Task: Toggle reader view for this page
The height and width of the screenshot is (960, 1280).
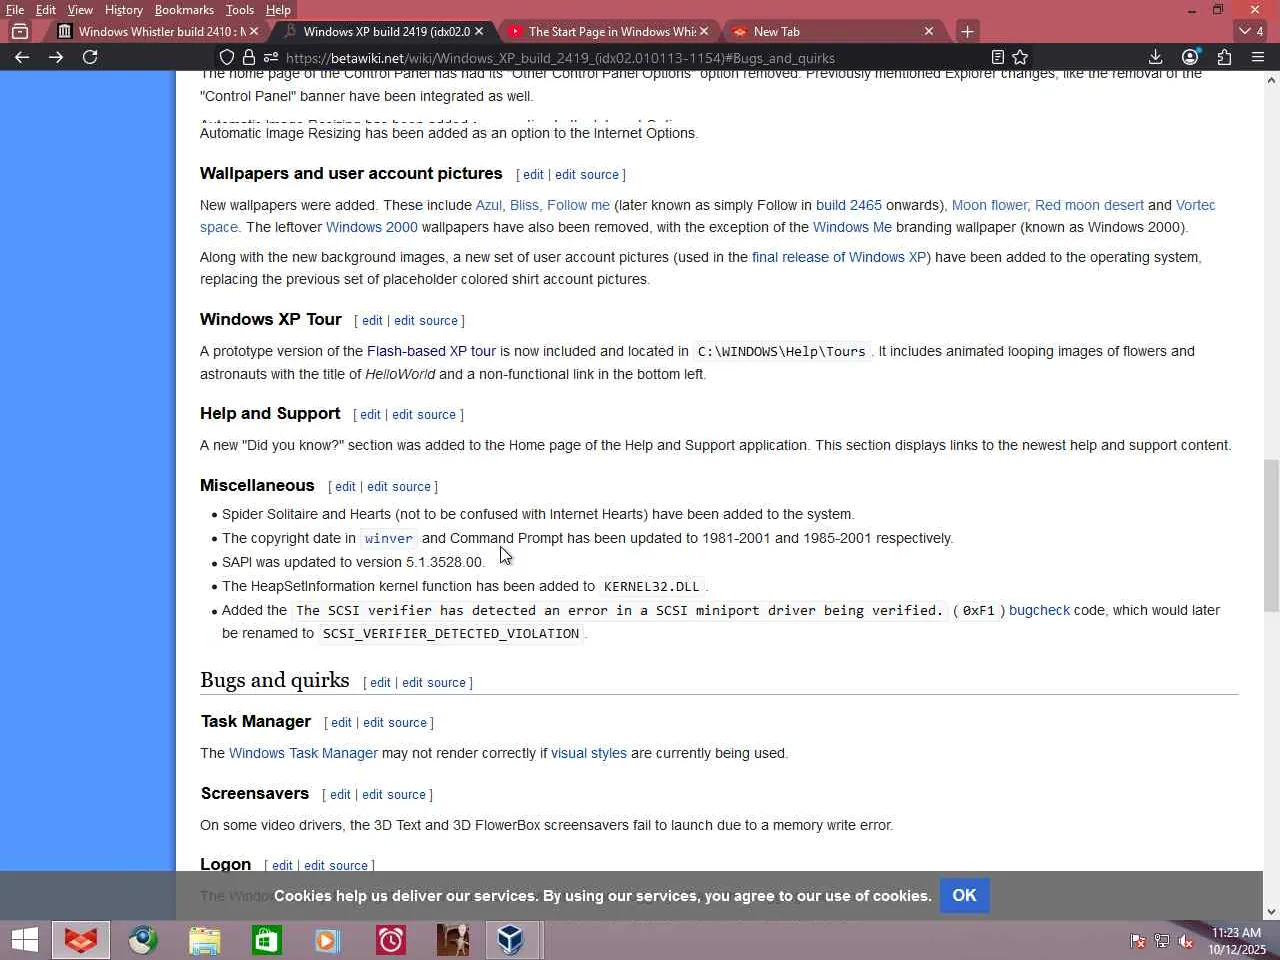Action: [x=997, y=57]
